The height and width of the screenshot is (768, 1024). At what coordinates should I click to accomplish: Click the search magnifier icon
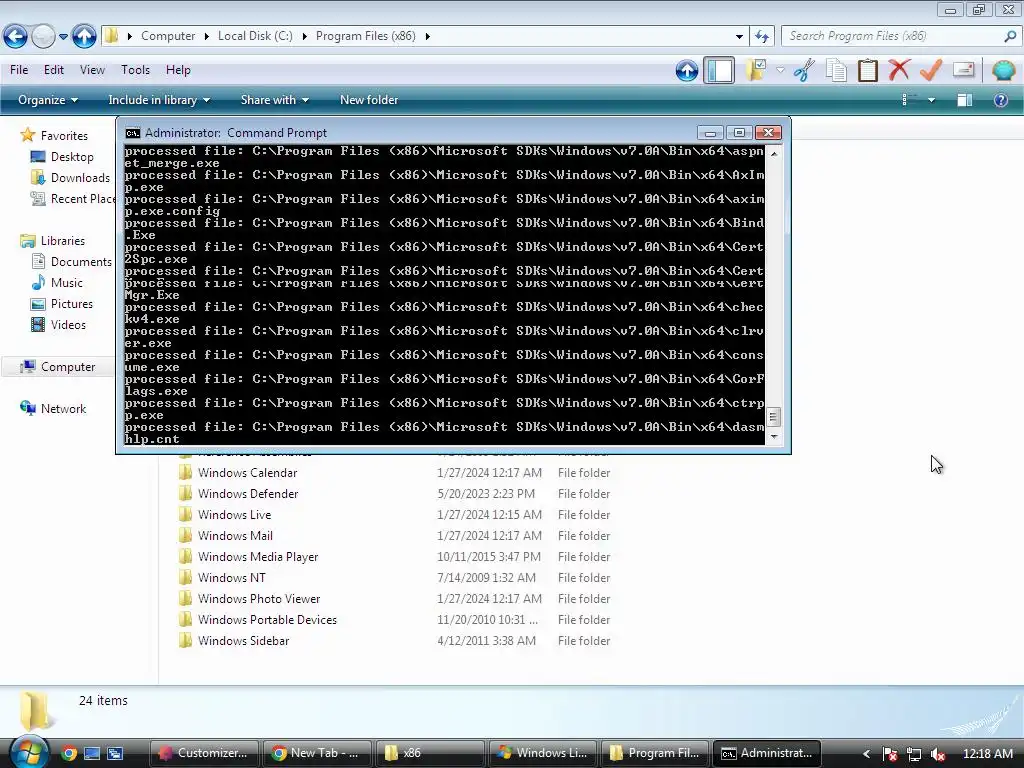click(x=1010, y=37)
